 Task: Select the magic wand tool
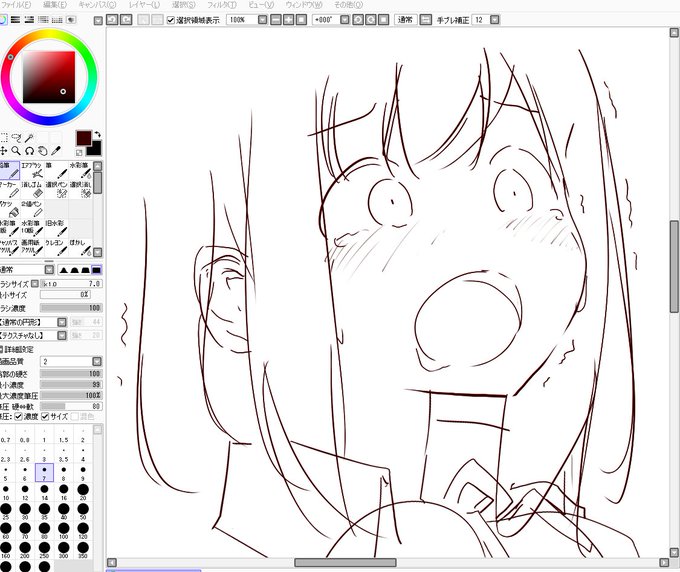29,138
